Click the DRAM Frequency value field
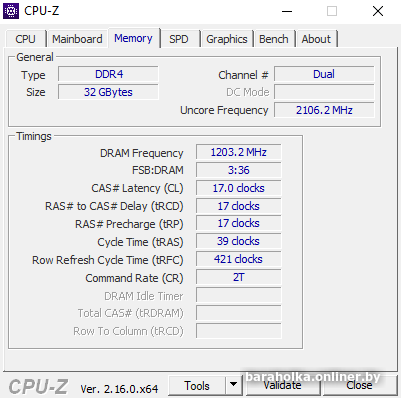This screenshot has height=398, width=401. pyautogui.click(x=239, y=152)
